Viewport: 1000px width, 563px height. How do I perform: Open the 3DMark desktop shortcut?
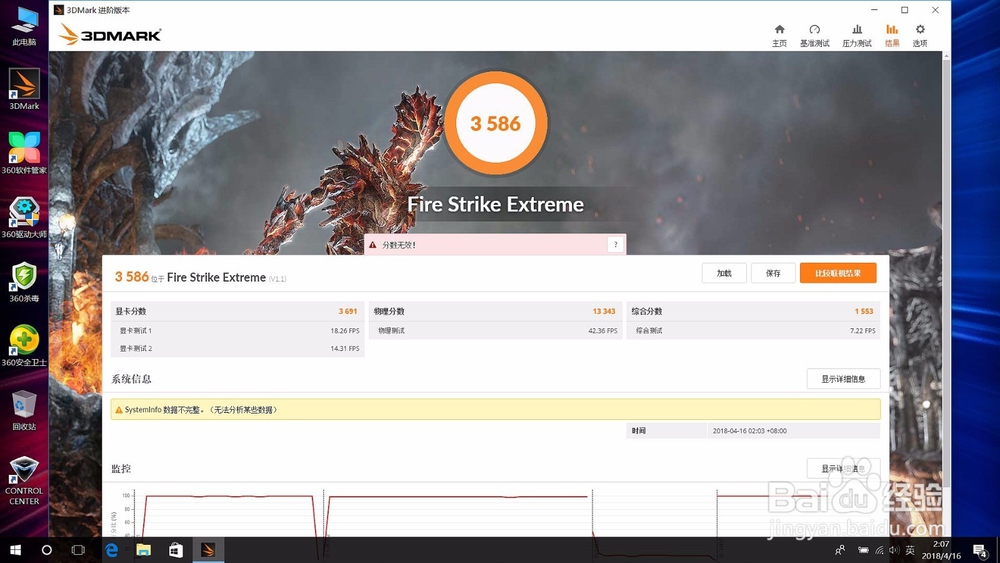pyautogui.click(x=24, y=89)
